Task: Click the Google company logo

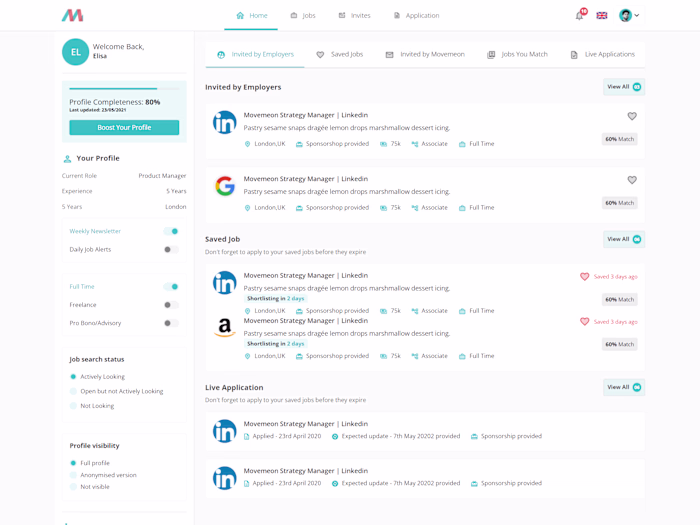Action: 225,186
